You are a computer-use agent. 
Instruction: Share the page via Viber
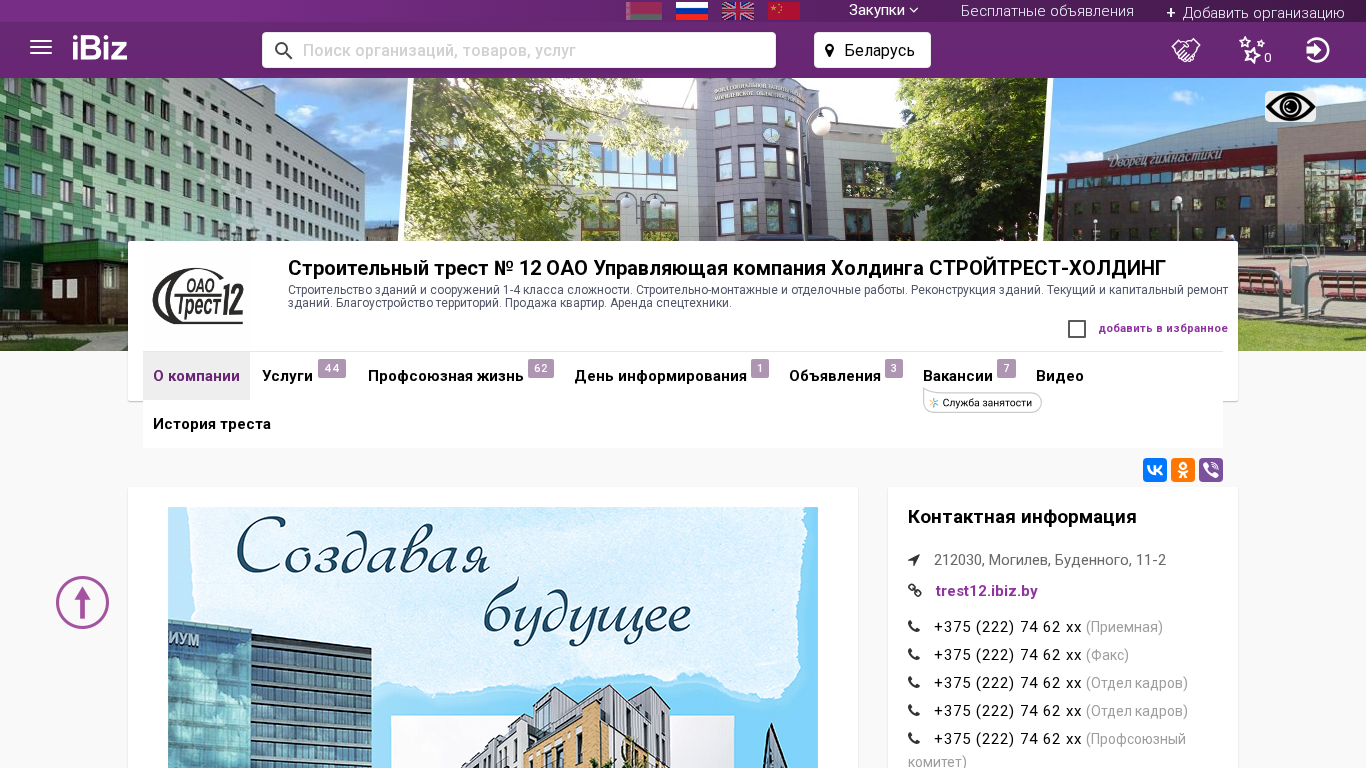1211,470
